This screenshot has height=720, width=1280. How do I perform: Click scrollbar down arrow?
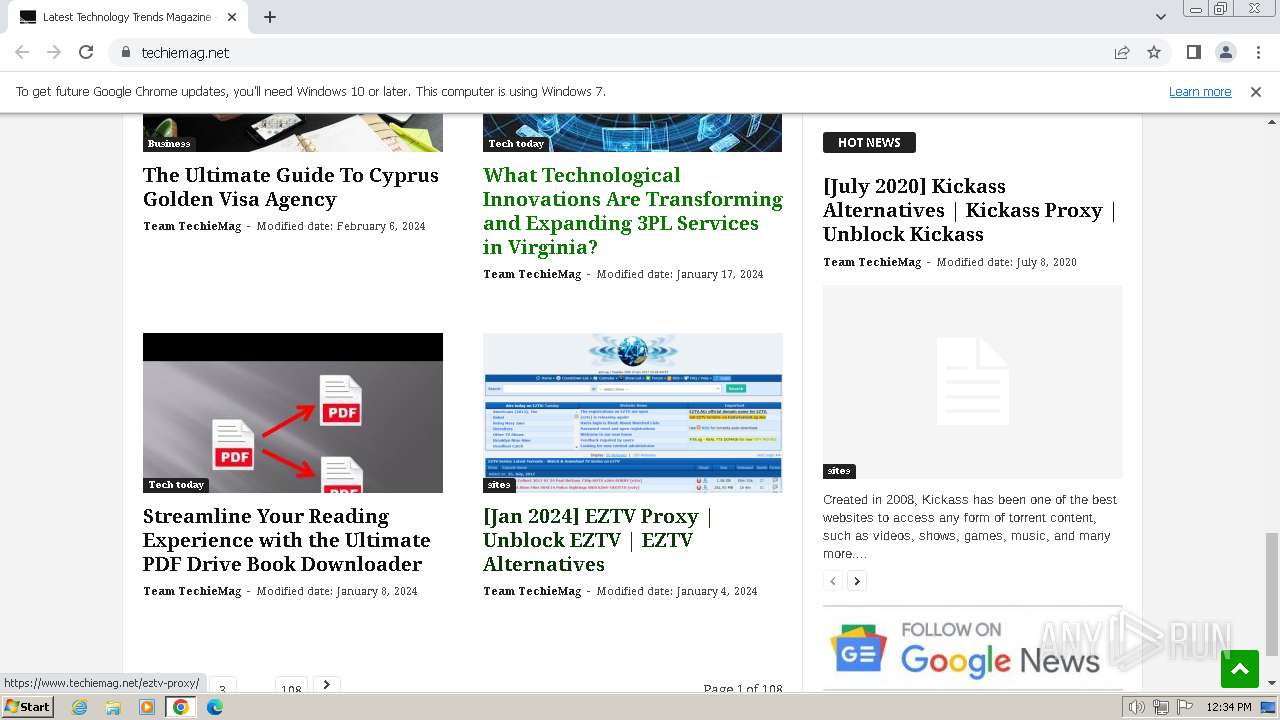pyautogui.click(x=1272, y=684)
